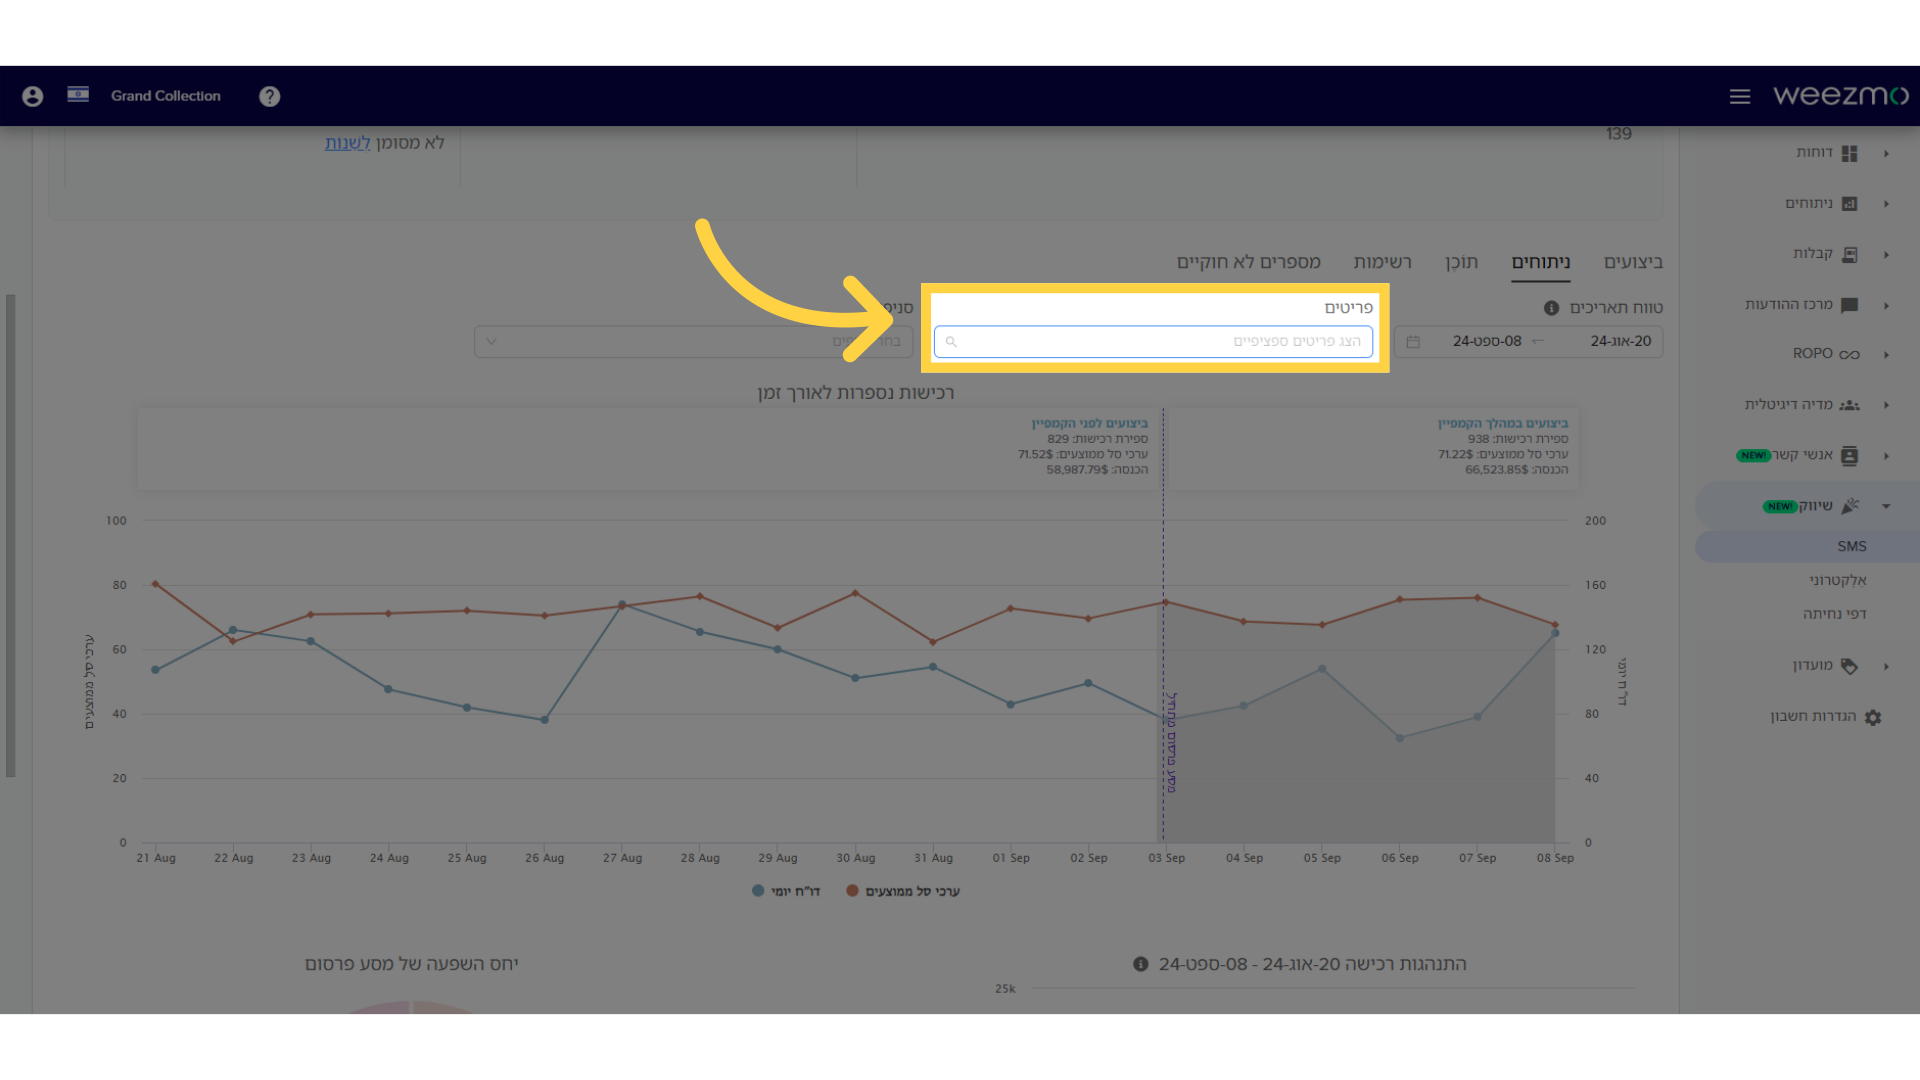Click the 21 Aug red data point
The width and height of the screenshot is (1920, 1080).
tap(155, 584)
